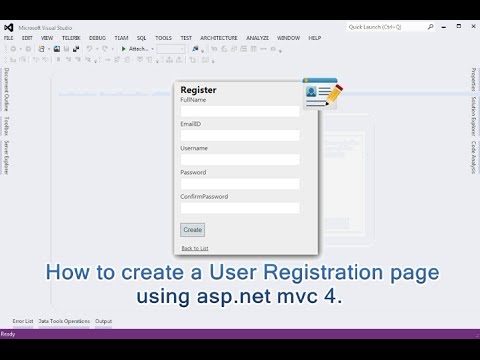Open the SQL menu
The height and width of the screenshot is (360, 480).
click(x=141, y=38)
